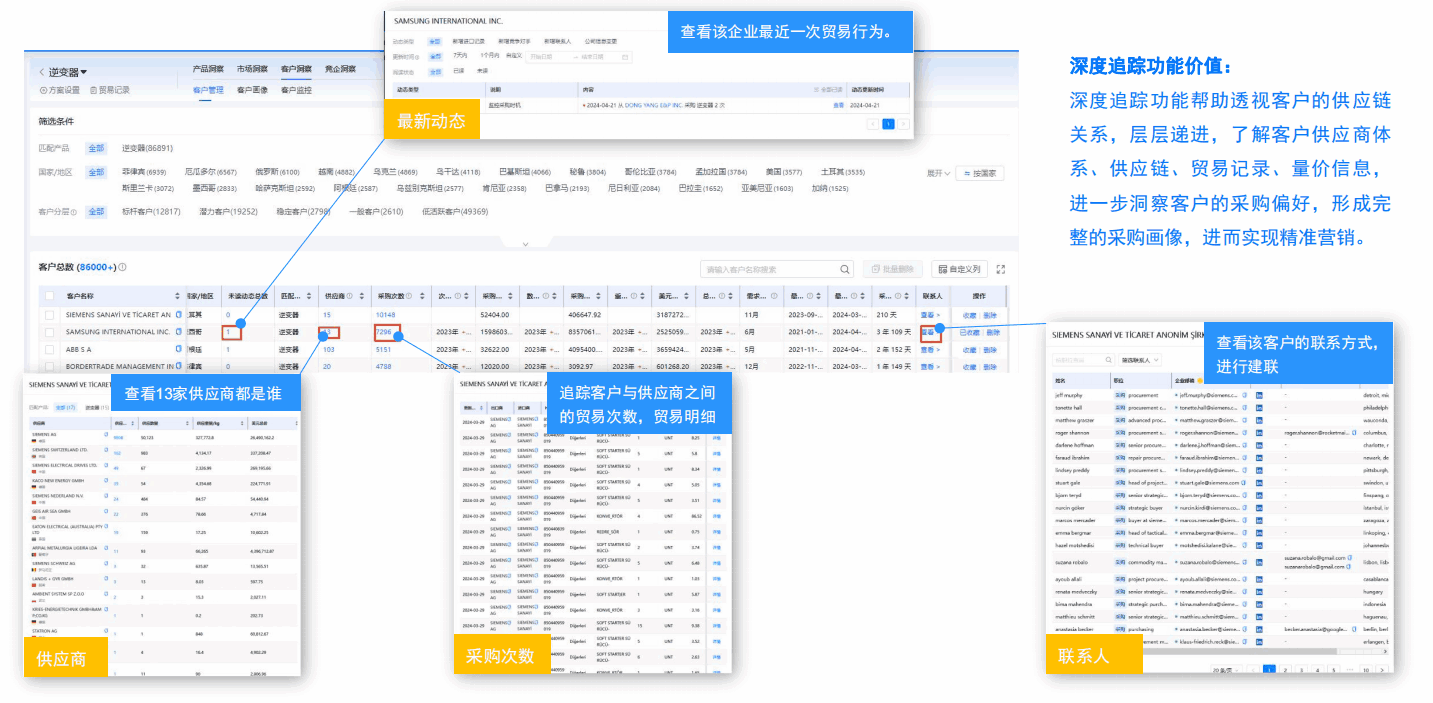The height and width of the screenshot is (703, 1433).
Task: Open the 逆变器 dropdown at top left
Action: tap(66, 70)
